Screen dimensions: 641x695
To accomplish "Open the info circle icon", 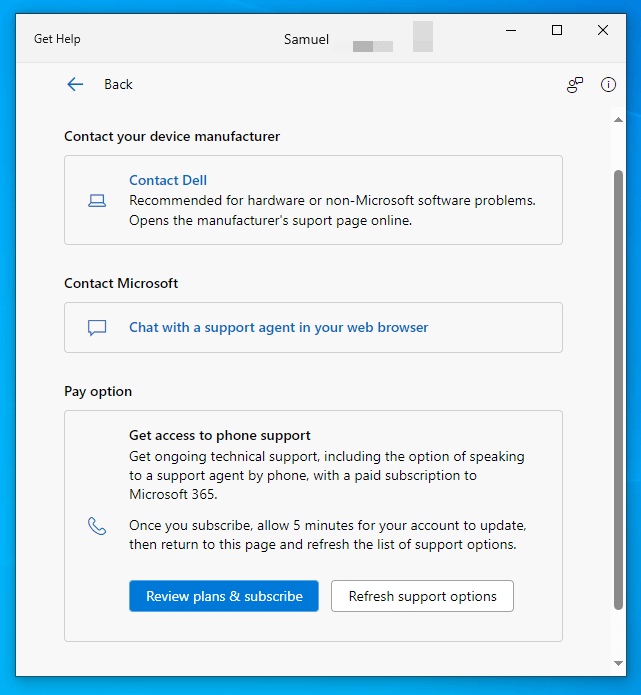I will [608, 84].
